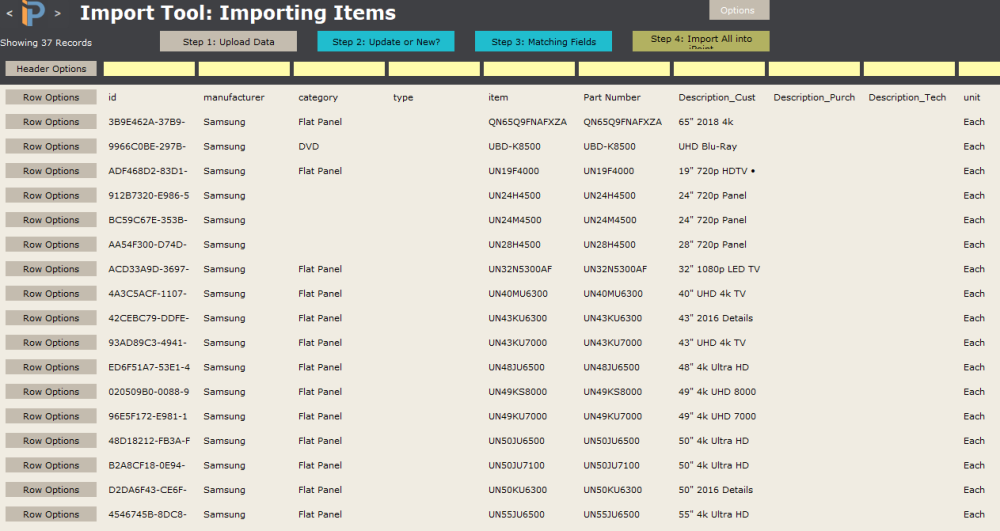
Task: Open Row Options for UN50KU6300 row
Action: pyautogui.click(x=51, y=490)
